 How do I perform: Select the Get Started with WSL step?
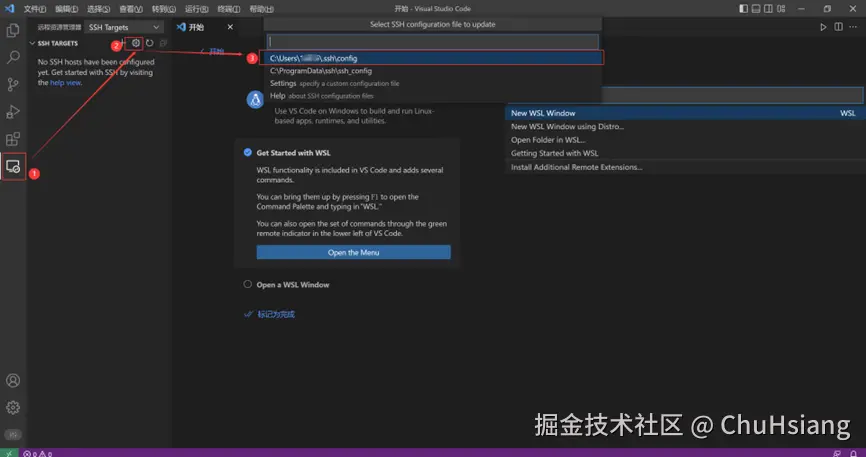293,153
